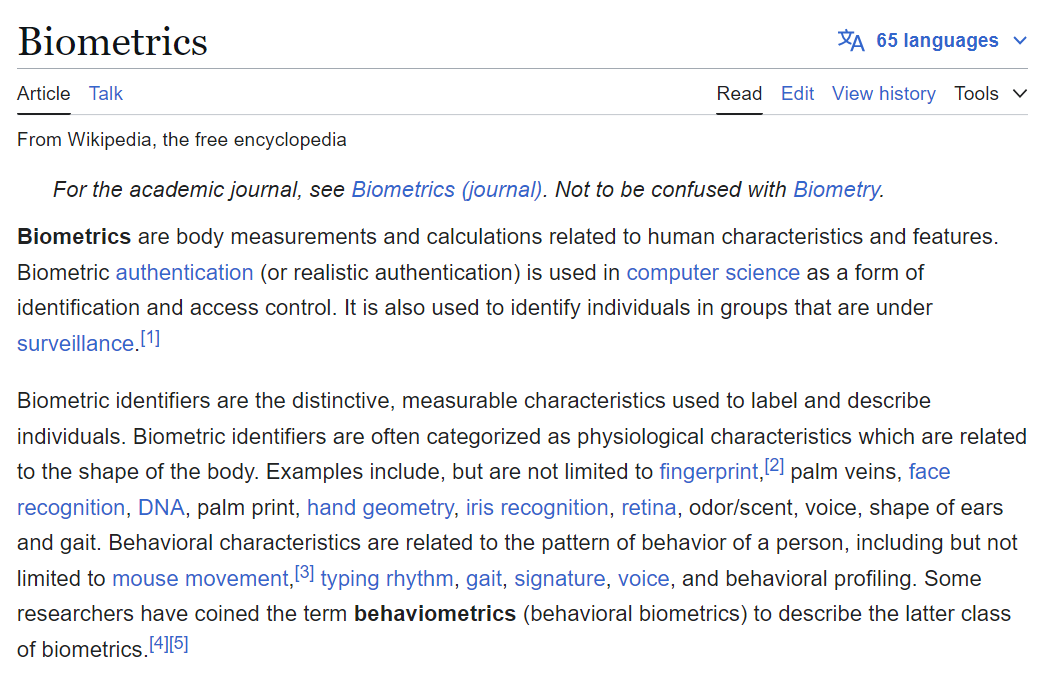Jump to citation reference 5
Viewport: 1045px width, 678px height.
coord(179,644)
